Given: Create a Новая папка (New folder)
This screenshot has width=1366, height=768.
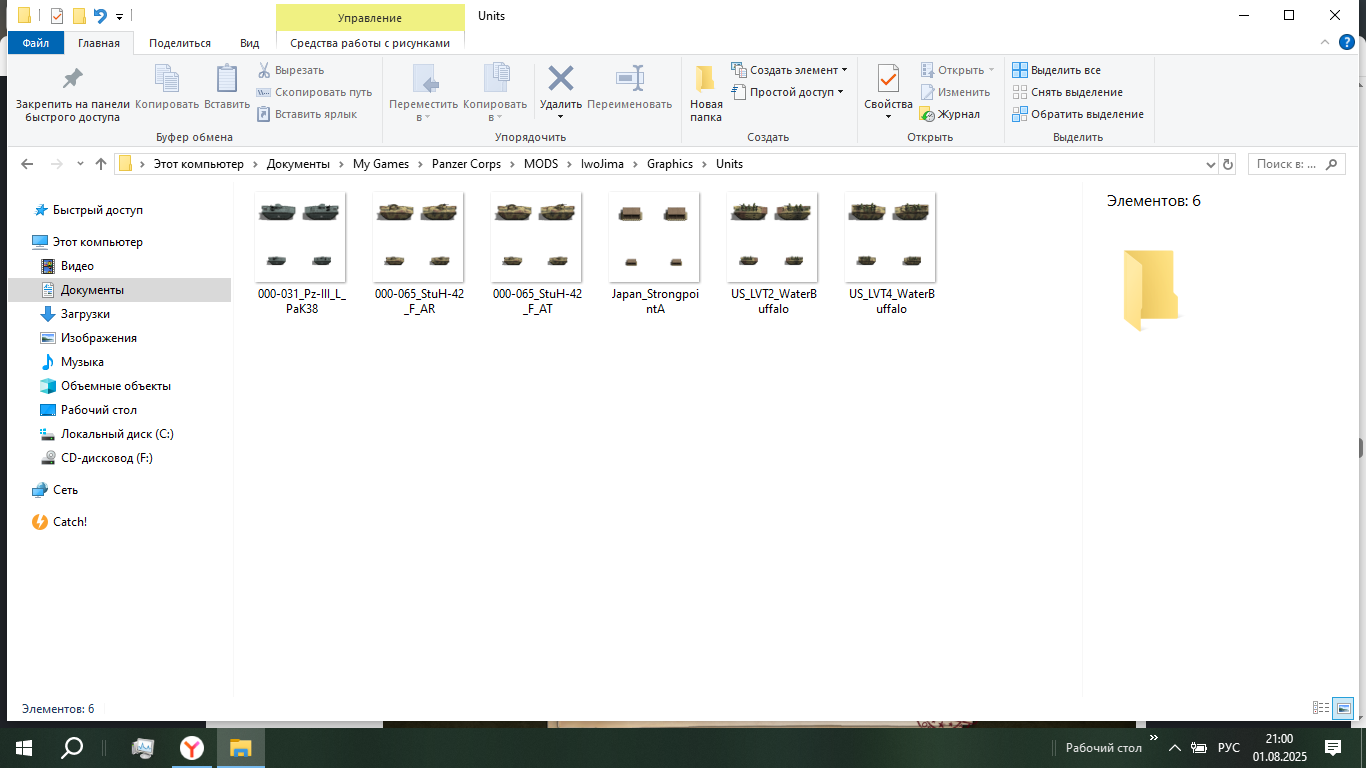Looking at the screenshot, I should coord(706,94).
